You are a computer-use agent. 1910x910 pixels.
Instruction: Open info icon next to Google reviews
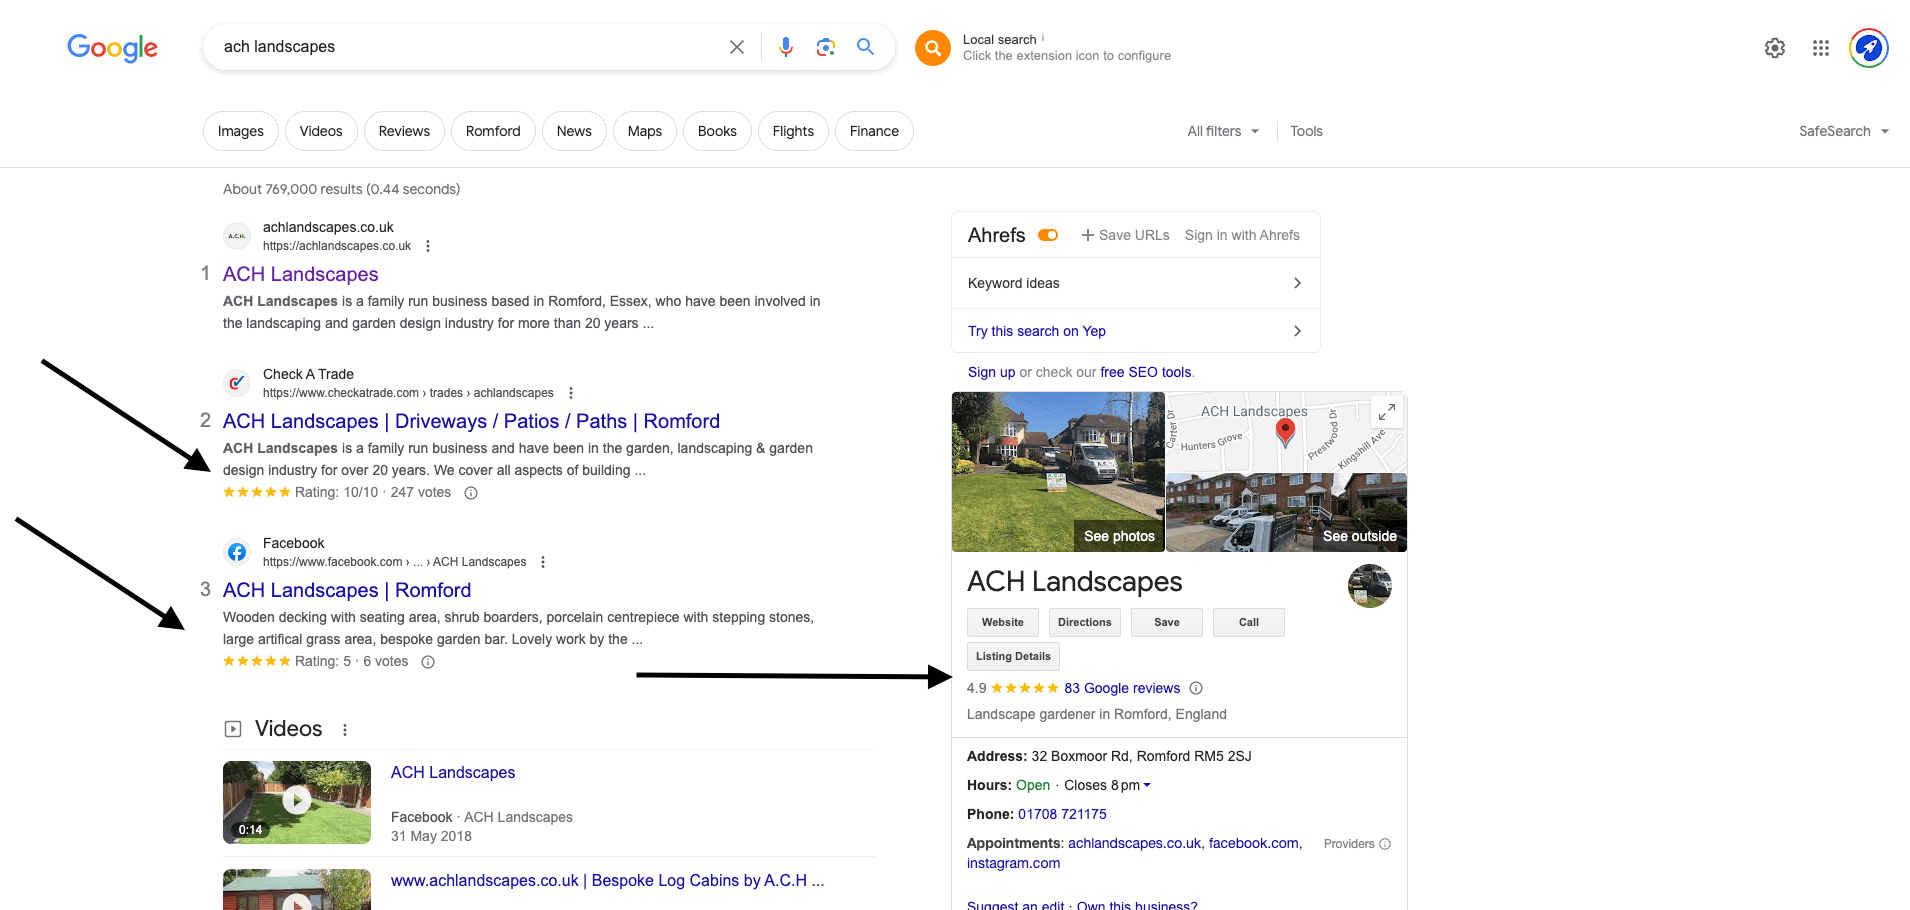1196,688
